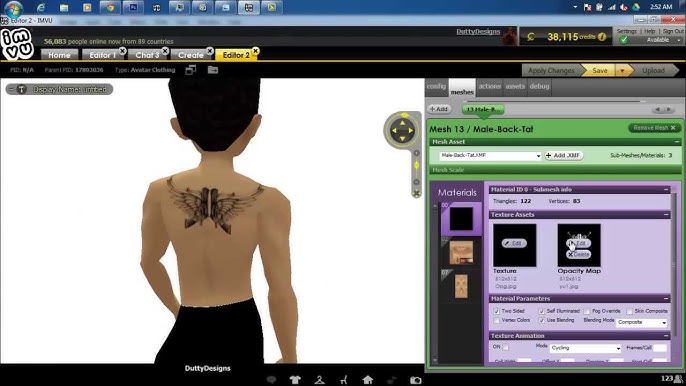Open the Blending Mode Composite dropdown
This screenshot has height=386, width=686.
(642, 322)
